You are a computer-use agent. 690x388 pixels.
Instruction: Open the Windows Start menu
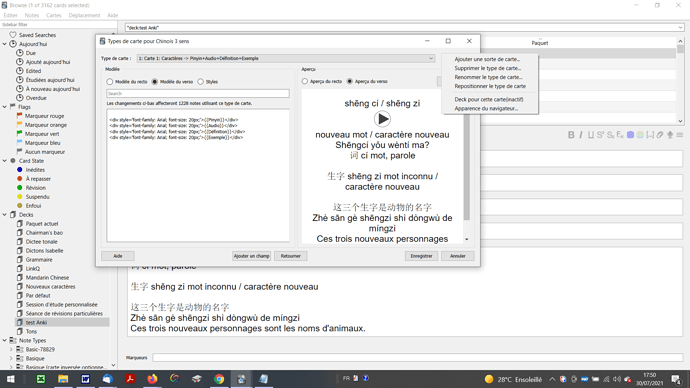[11, 379]
